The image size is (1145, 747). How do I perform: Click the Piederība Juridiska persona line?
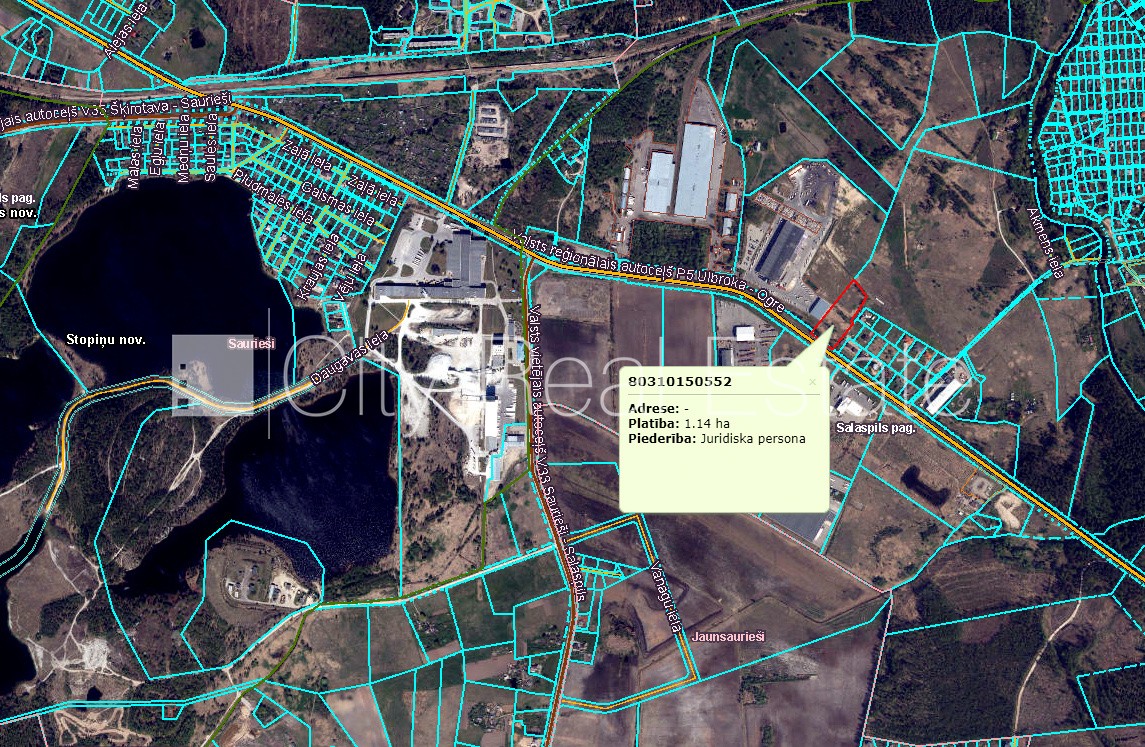pos(716,439)
